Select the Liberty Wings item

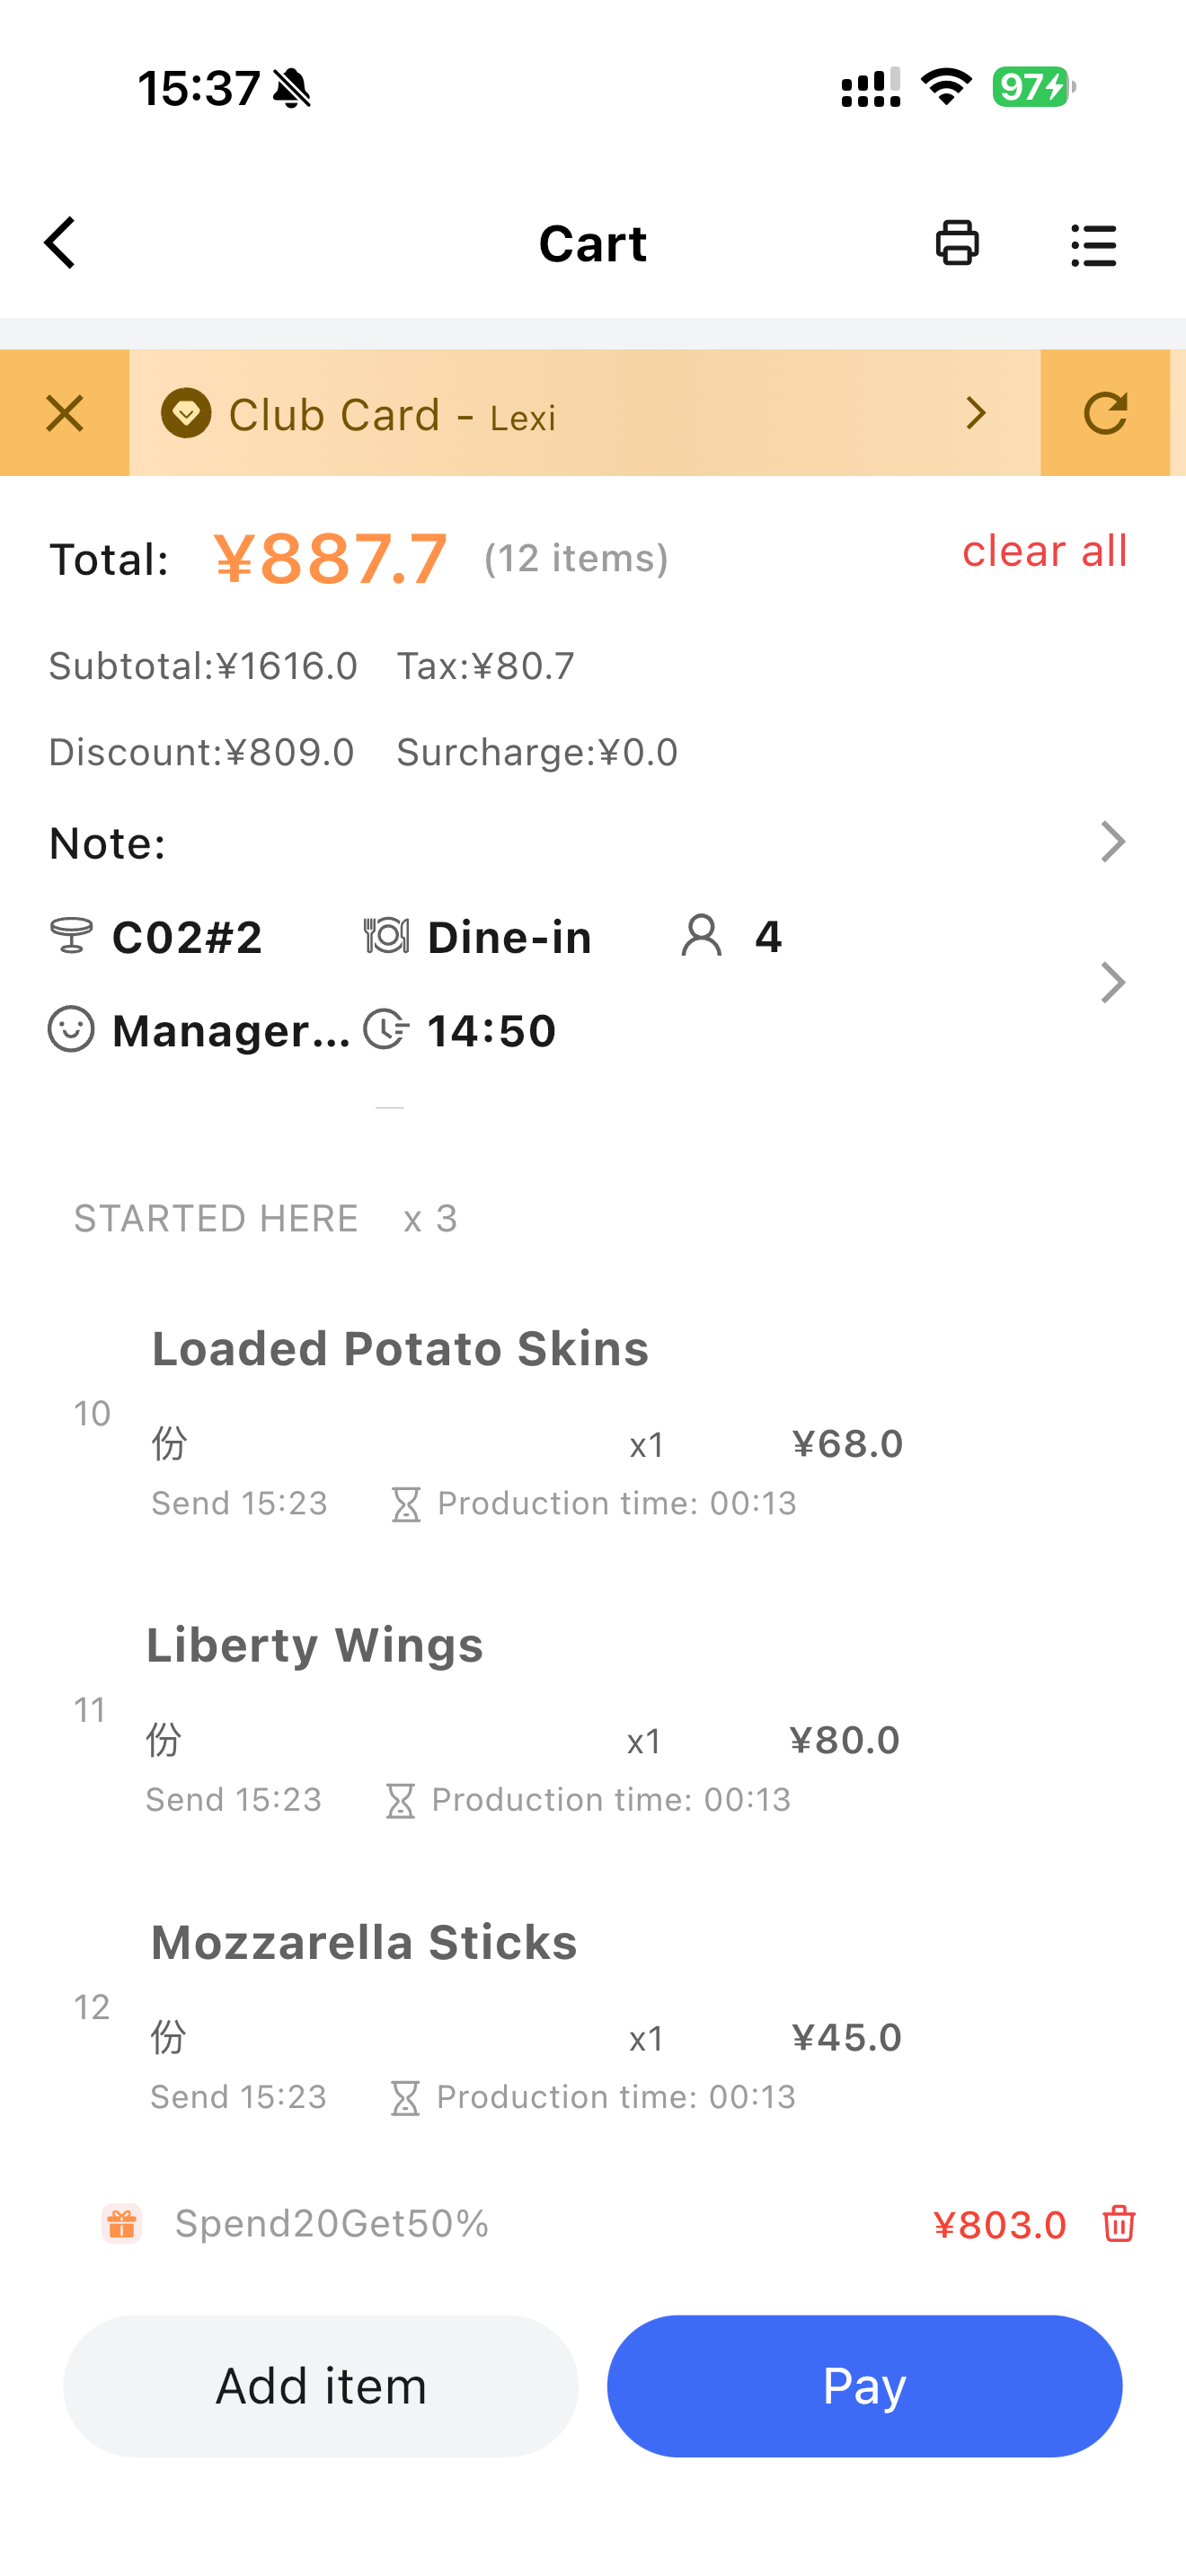[x=315, y=1645]
